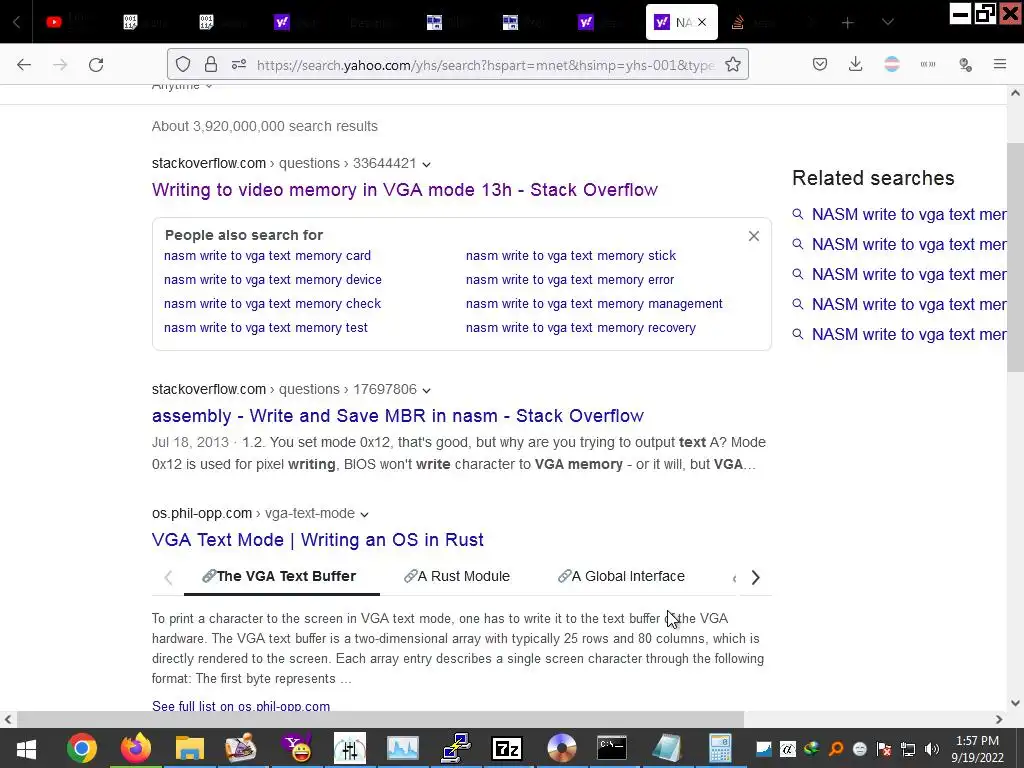
Task: Go back using the browser back arrow
Action: coord(24,64)
